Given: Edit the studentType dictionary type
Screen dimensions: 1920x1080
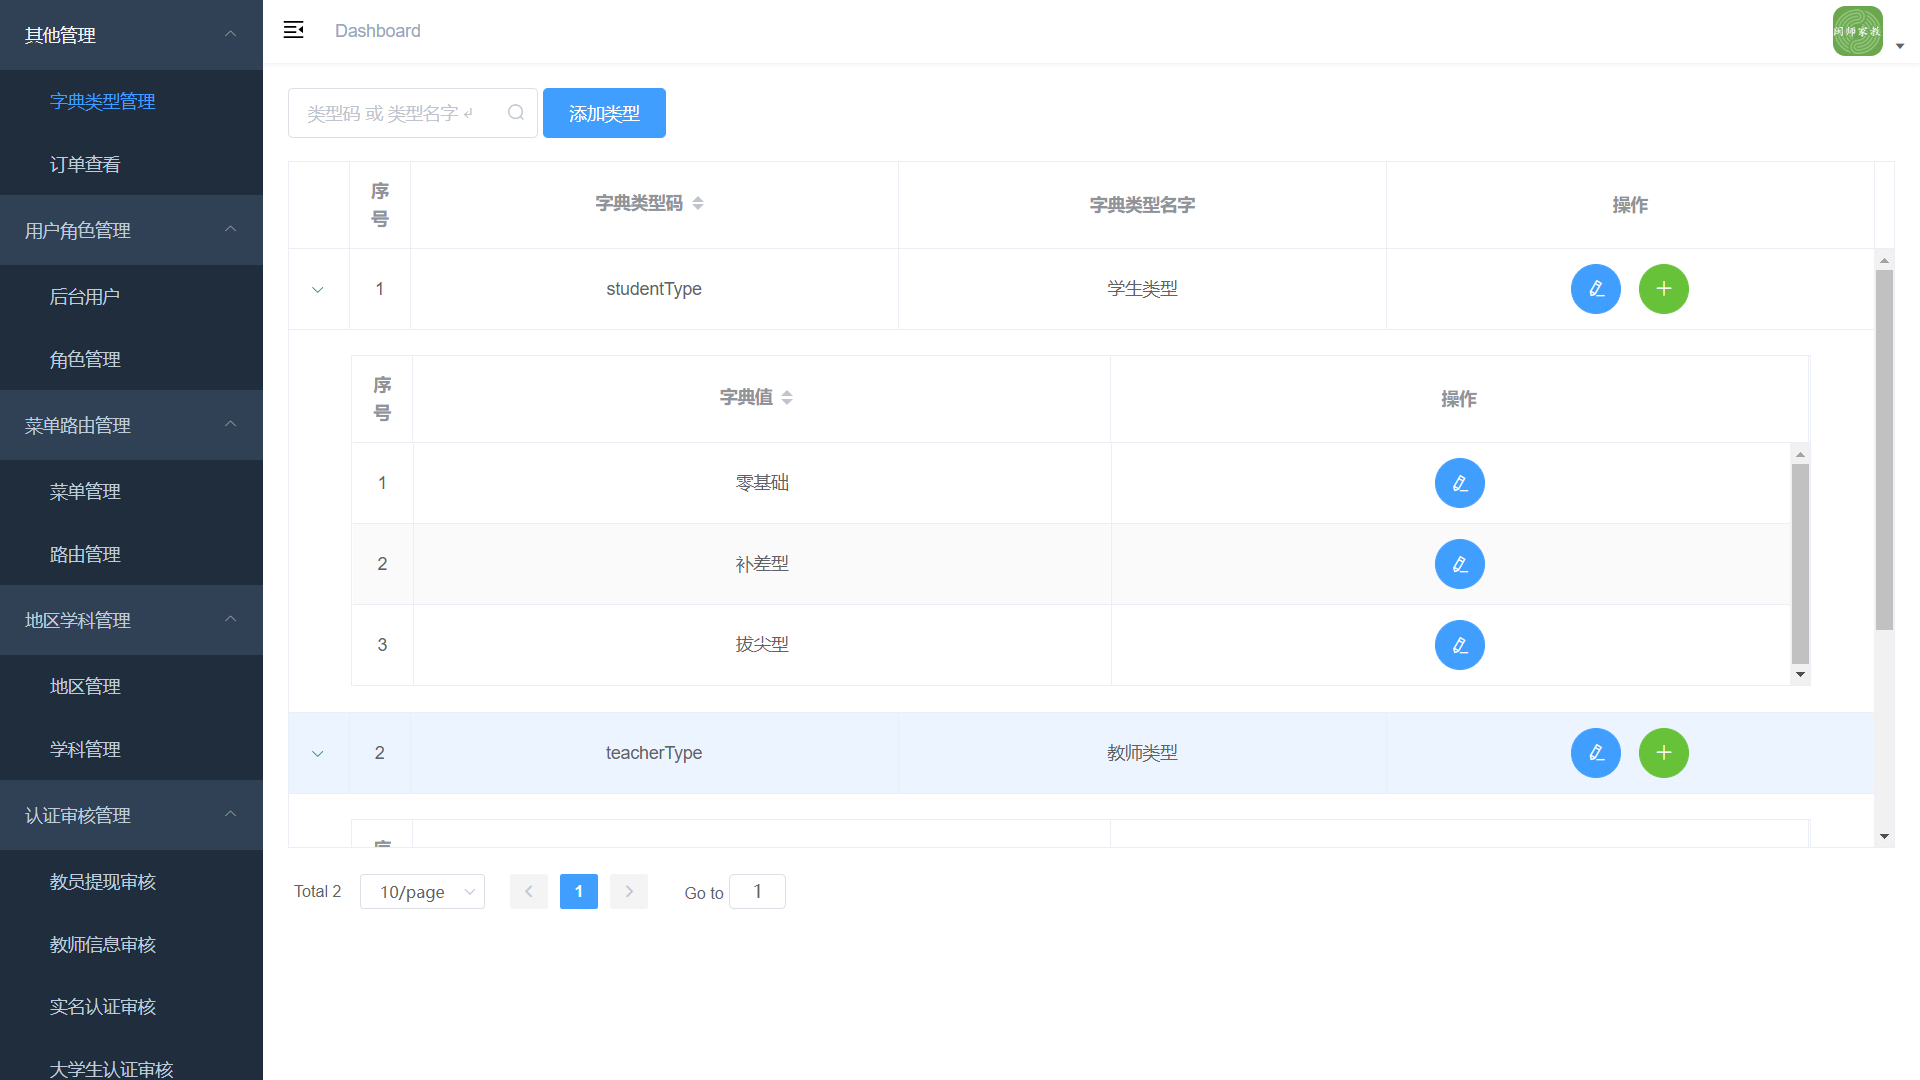Looking at the screenshot, I should [x=1595, y=289].
